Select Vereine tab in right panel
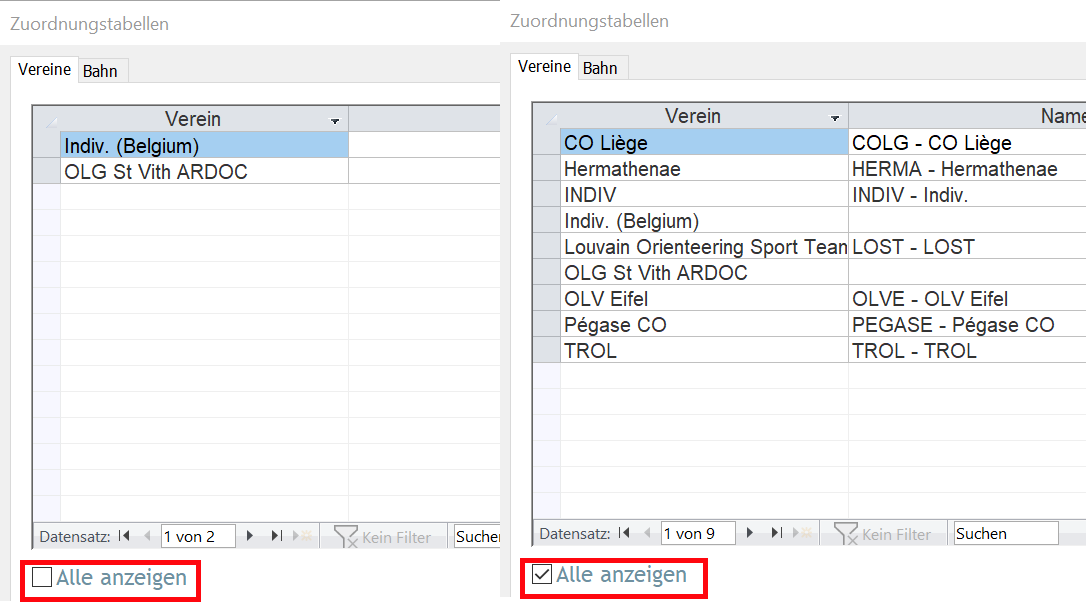This screenshot has width=1088, height=603. 545,67
